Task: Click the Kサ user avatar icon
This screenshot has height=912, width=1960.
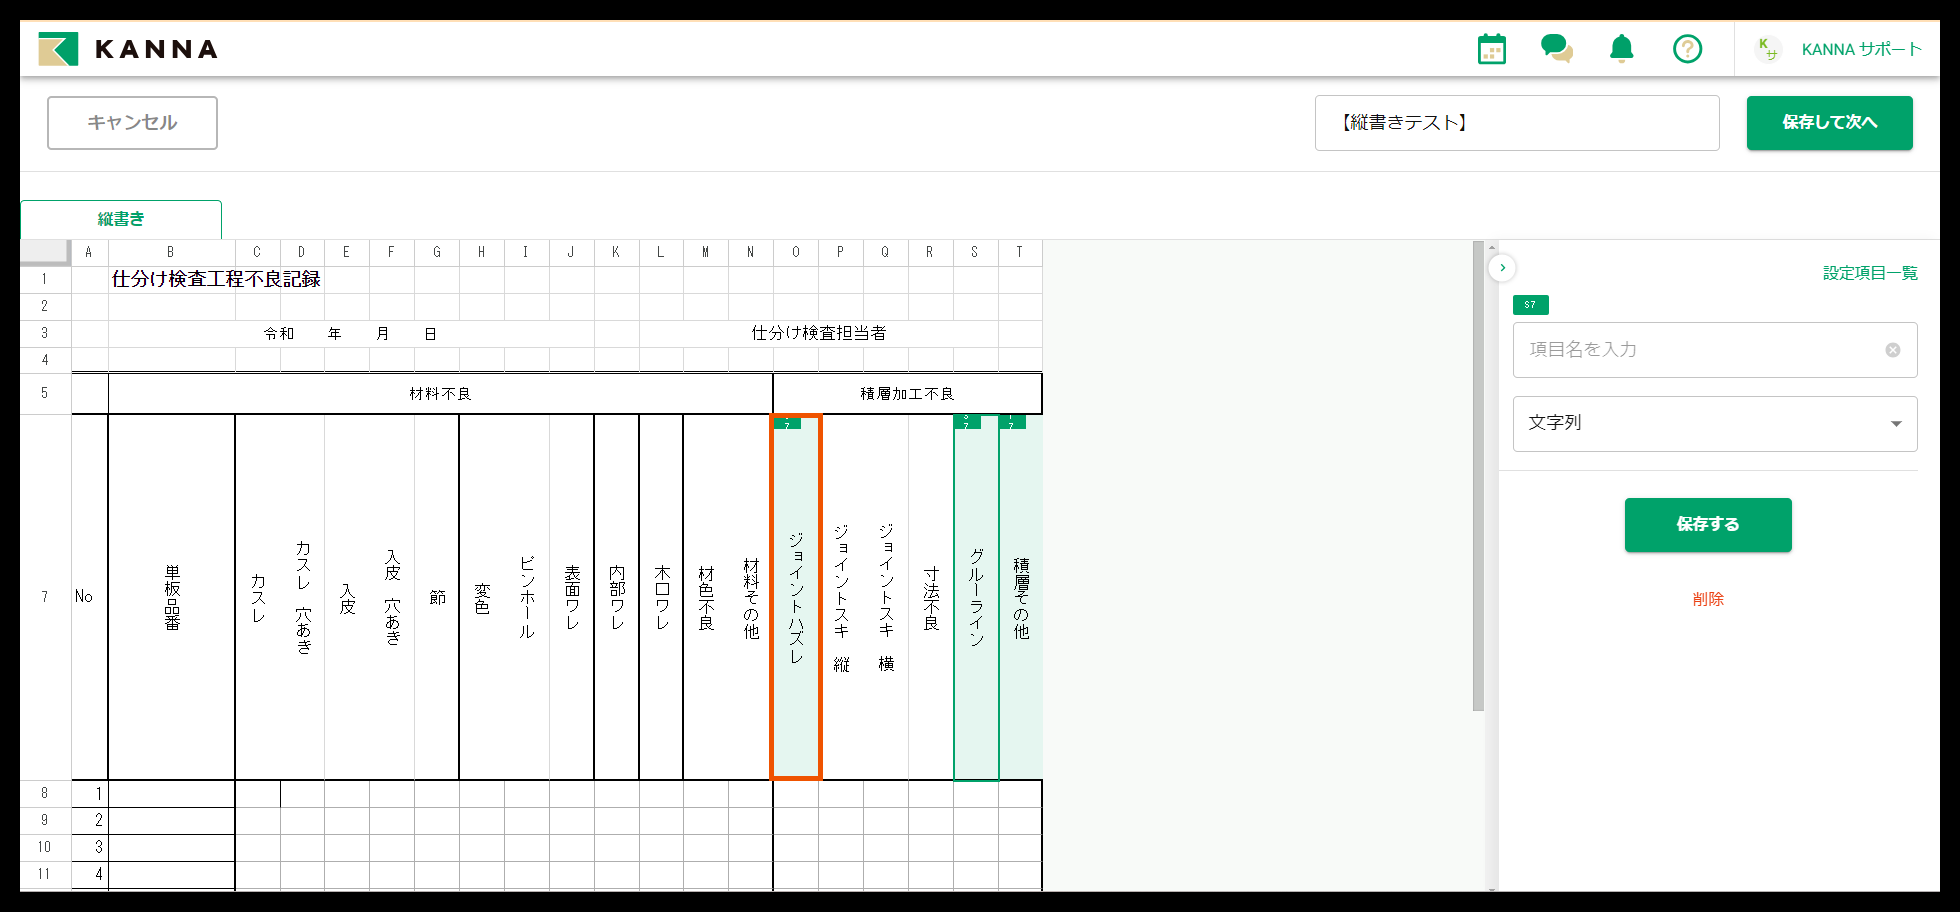Action: point(1767,48)
